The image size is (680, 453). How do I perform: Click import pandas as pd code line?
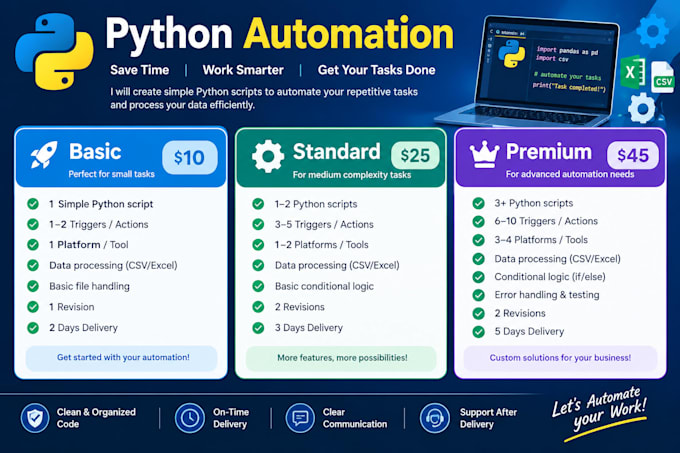point(567,50)
